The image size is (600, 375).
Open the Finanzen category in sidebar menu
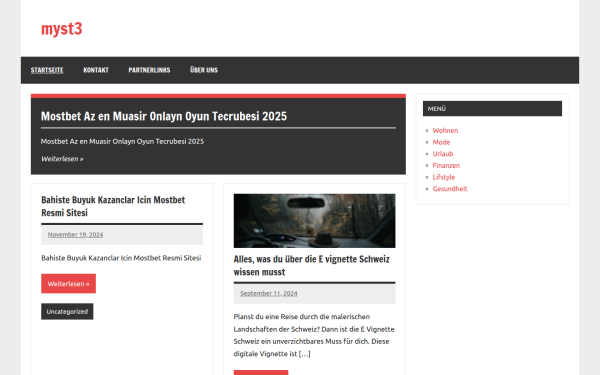coord(446,166)
